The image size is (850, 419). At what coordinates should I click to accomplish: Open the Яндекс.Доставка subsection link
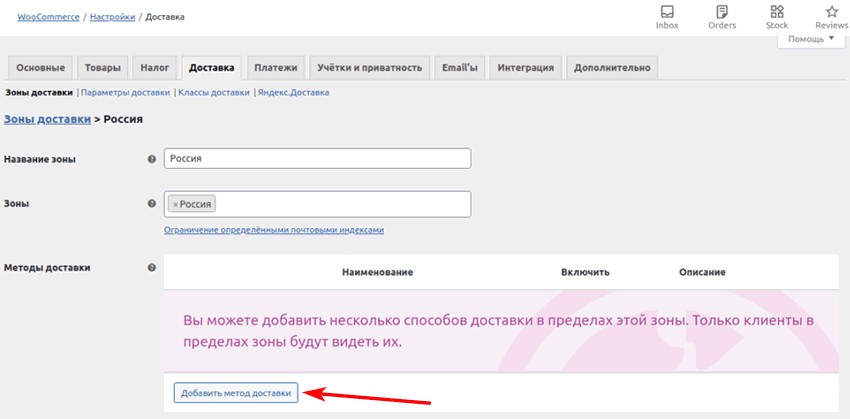click(x=293, y=92)
